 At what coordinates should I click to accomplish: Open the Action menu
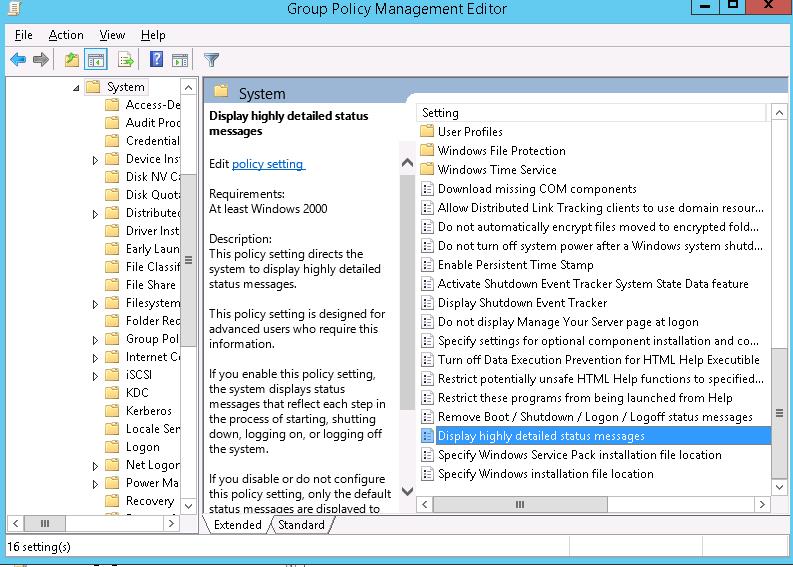tap(66, 35)
